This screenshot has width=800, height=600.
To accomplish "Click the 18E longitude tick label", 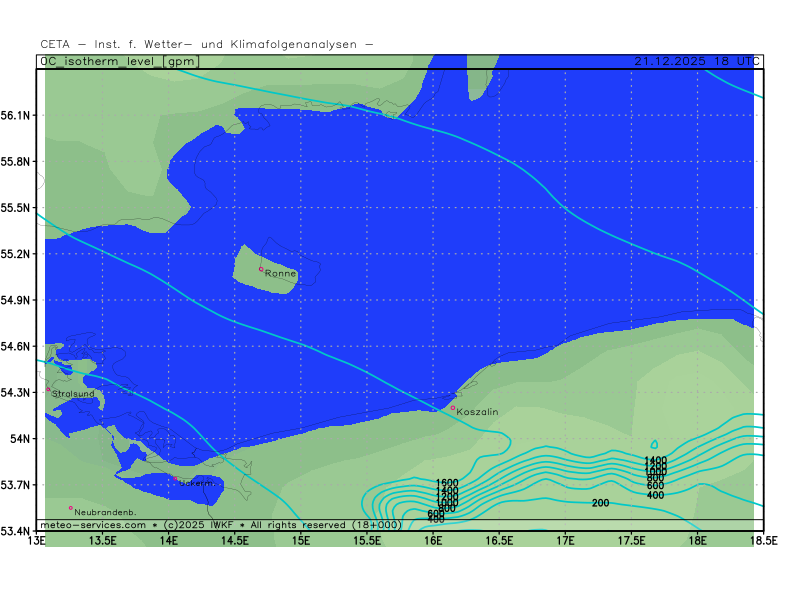I will tap(697, 541).
